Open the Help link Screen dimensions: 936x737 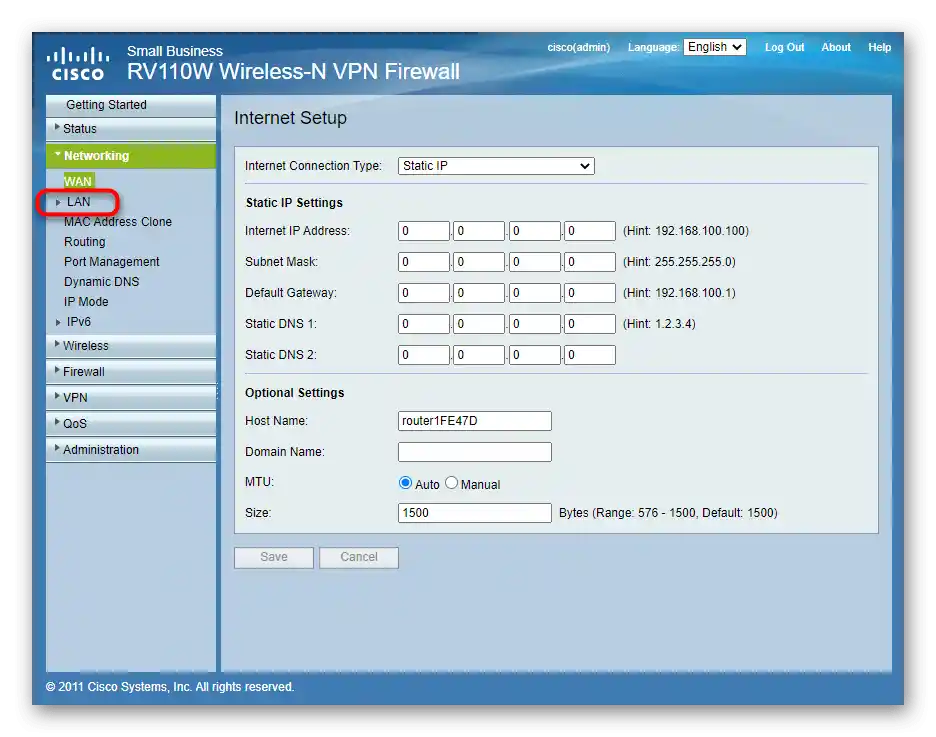879,47
